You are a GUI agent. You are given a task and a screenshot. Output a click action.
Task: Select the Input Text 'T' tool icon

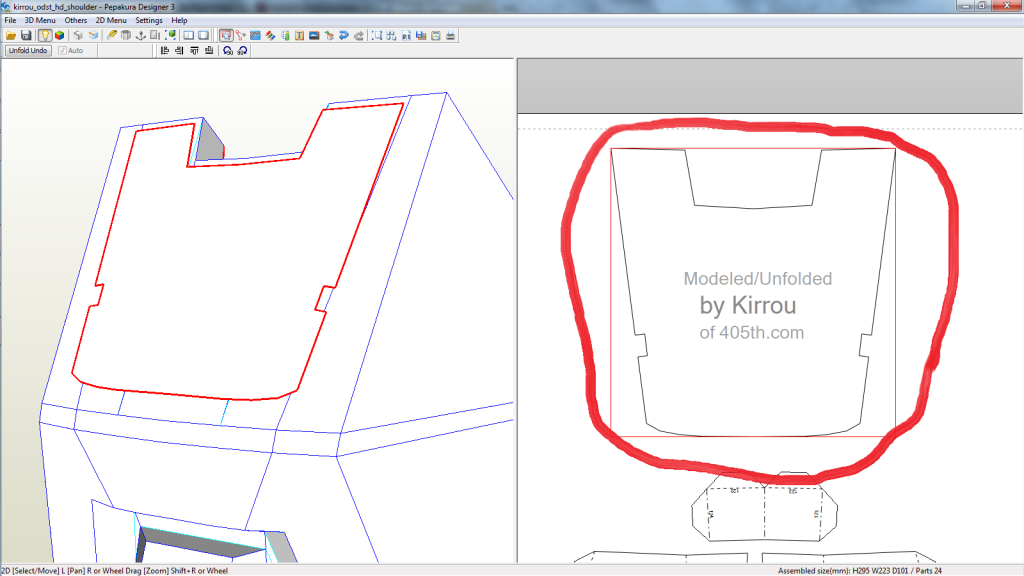300,35
